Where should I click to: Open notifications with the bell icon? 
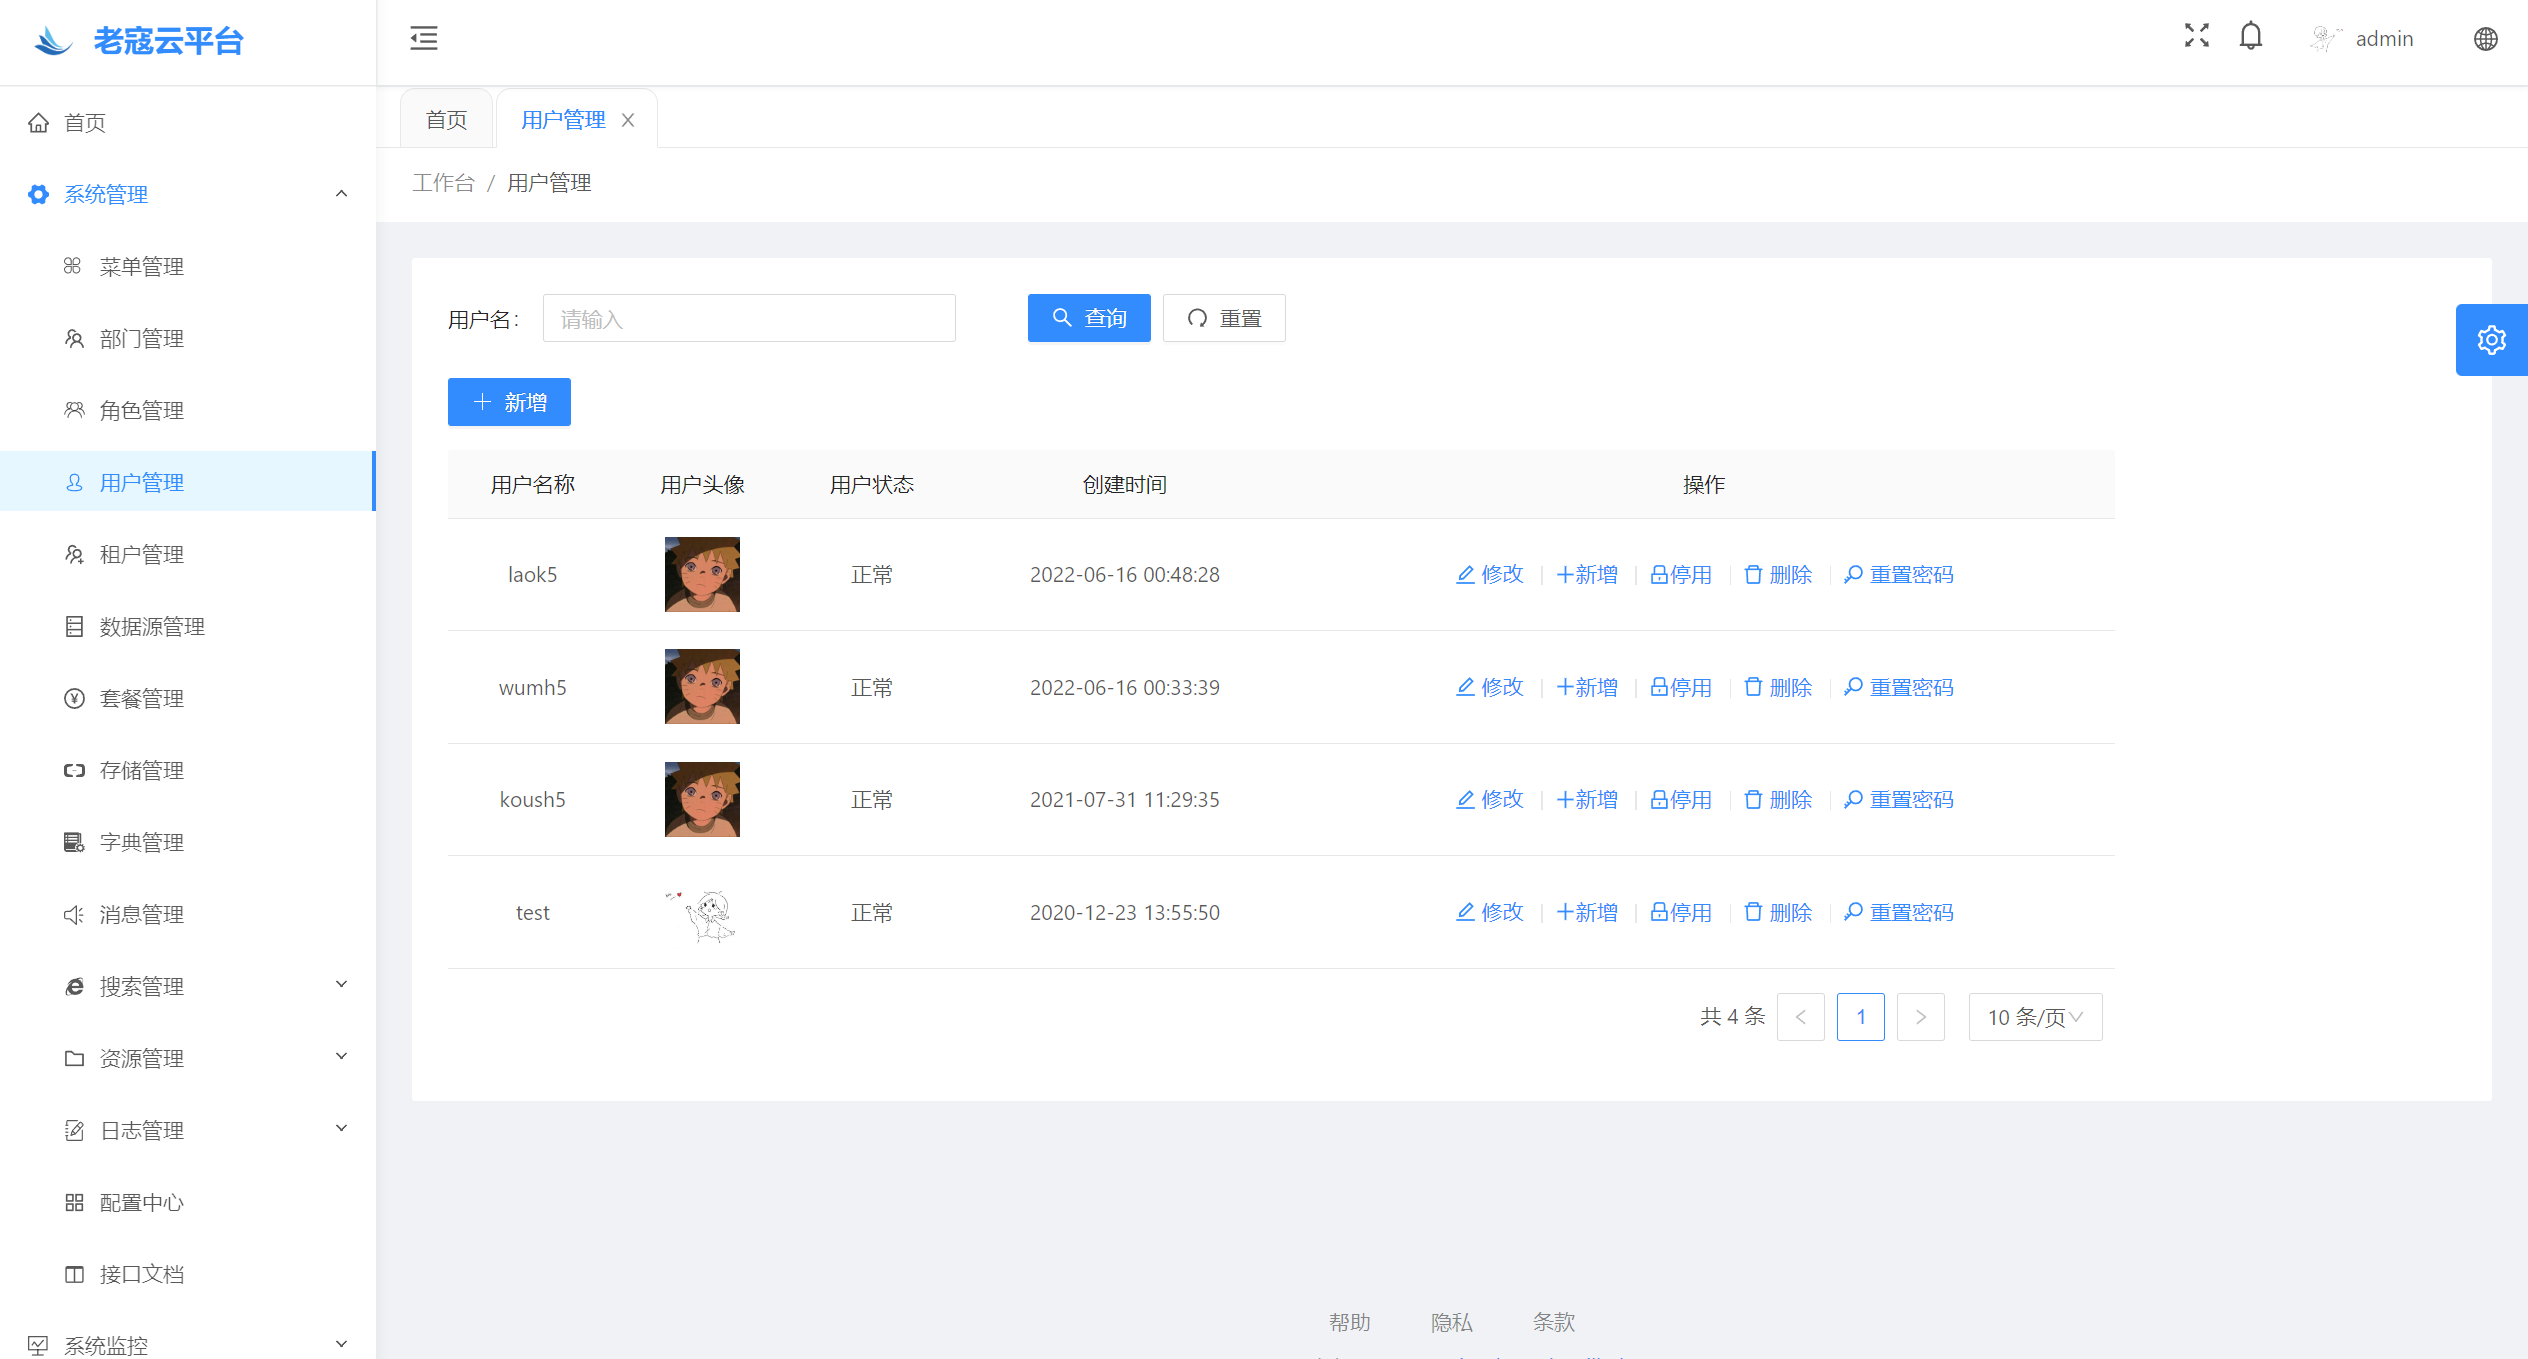2250,37
